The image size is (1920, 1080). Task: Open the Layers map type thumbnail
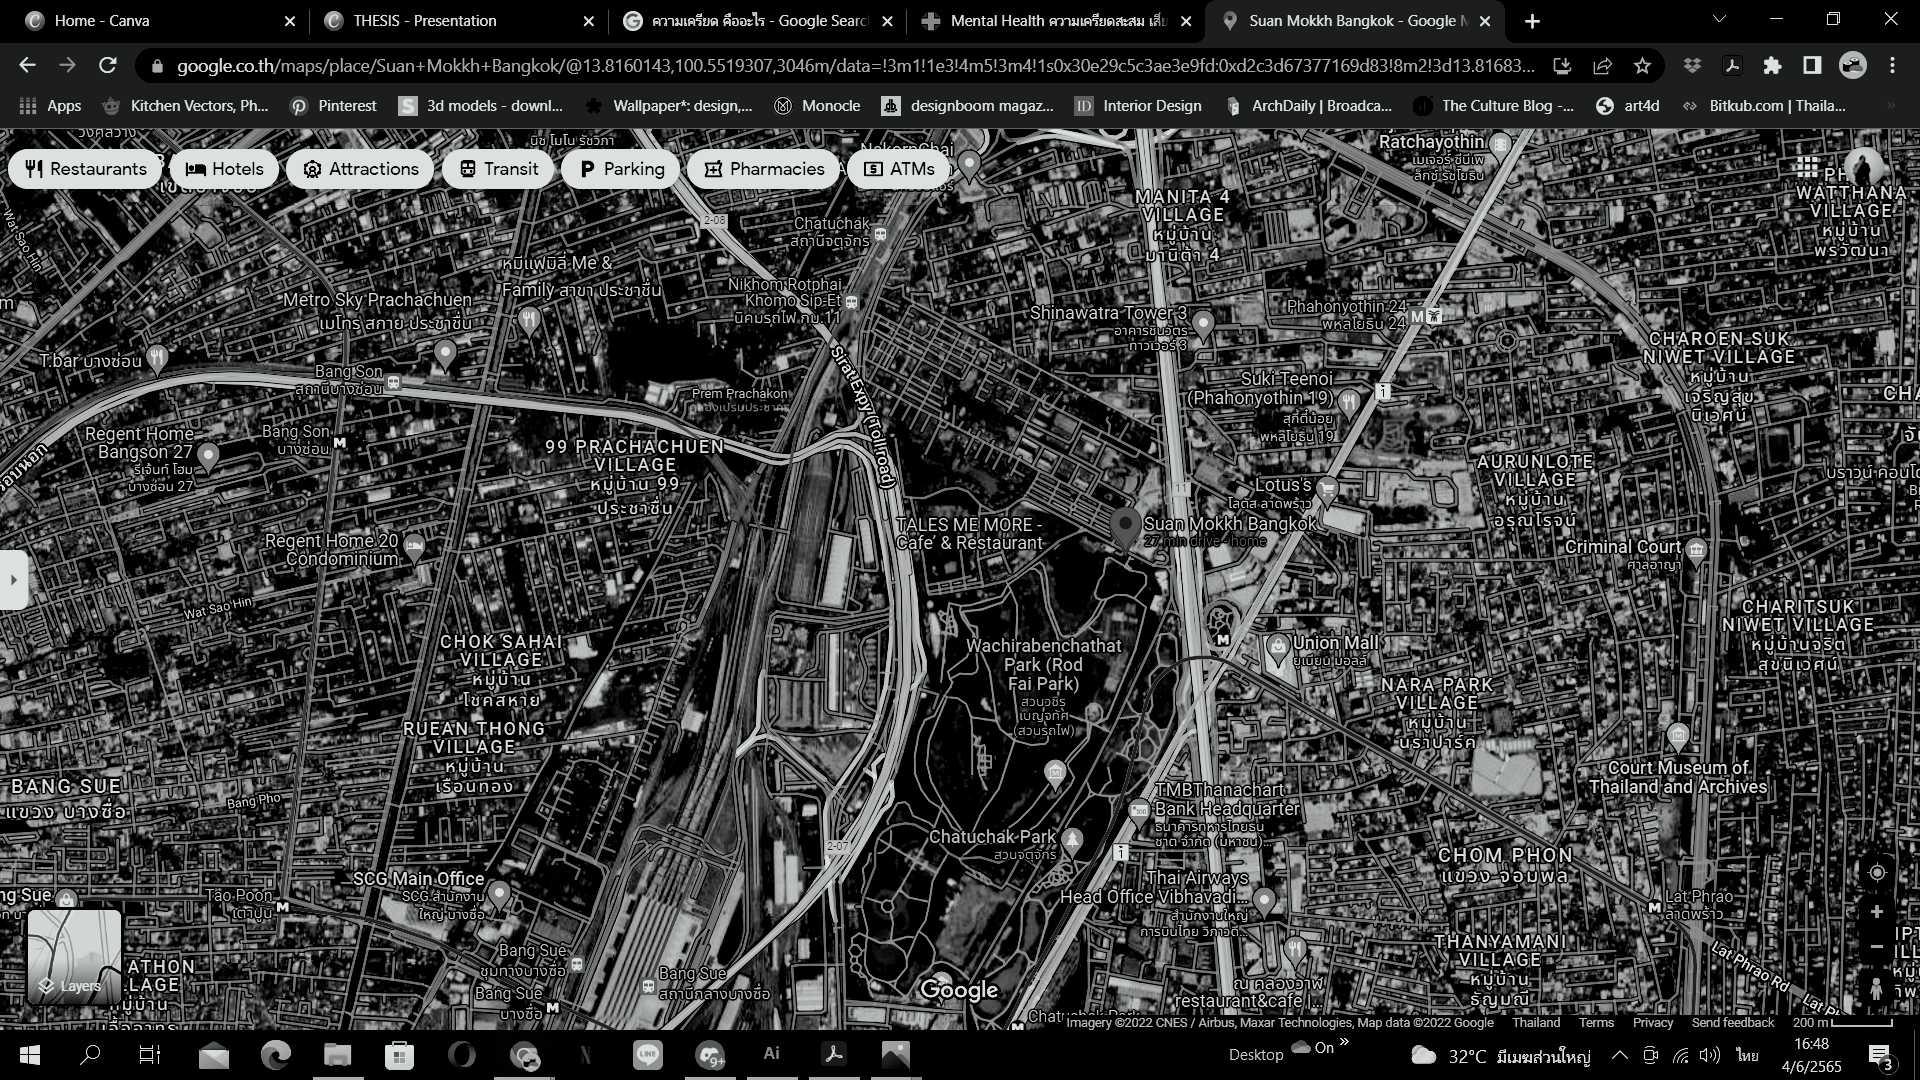pos(74,957)
